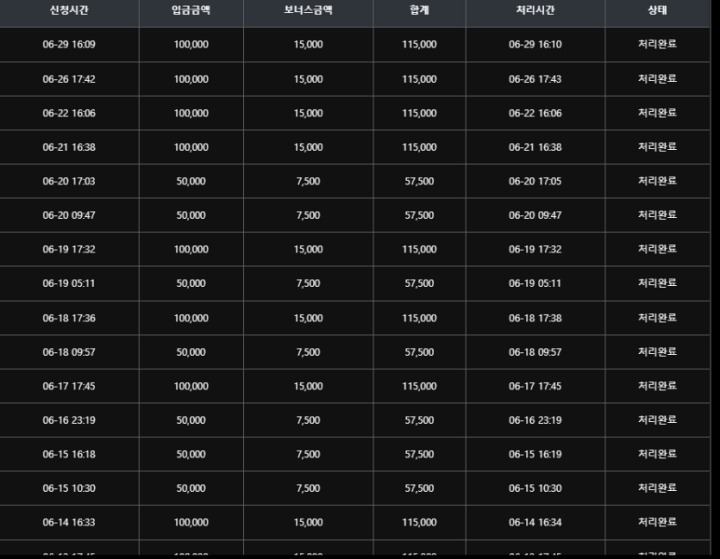Click processing time 06-18 17:38 cell
Viewport: 720px width, 559px height.
(x=535, y=318)
